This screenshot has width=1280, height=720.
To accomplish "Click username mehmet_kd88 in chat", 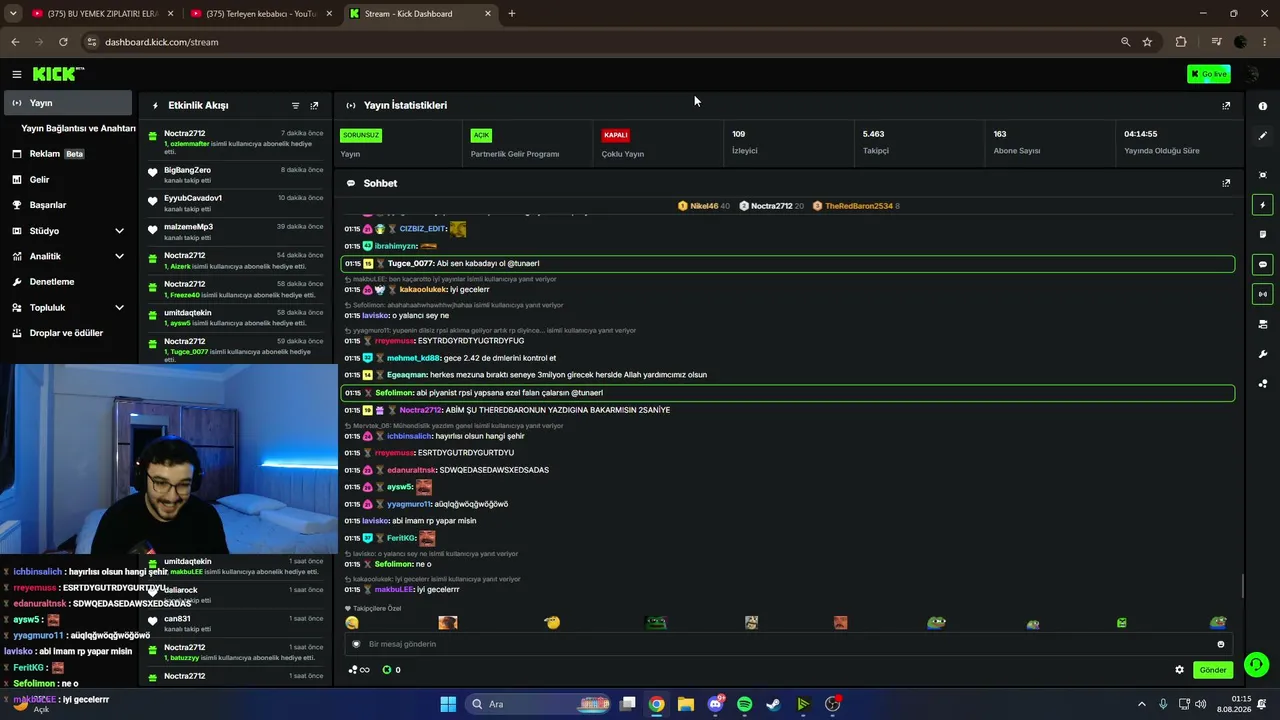I will [x=414, y=358].
